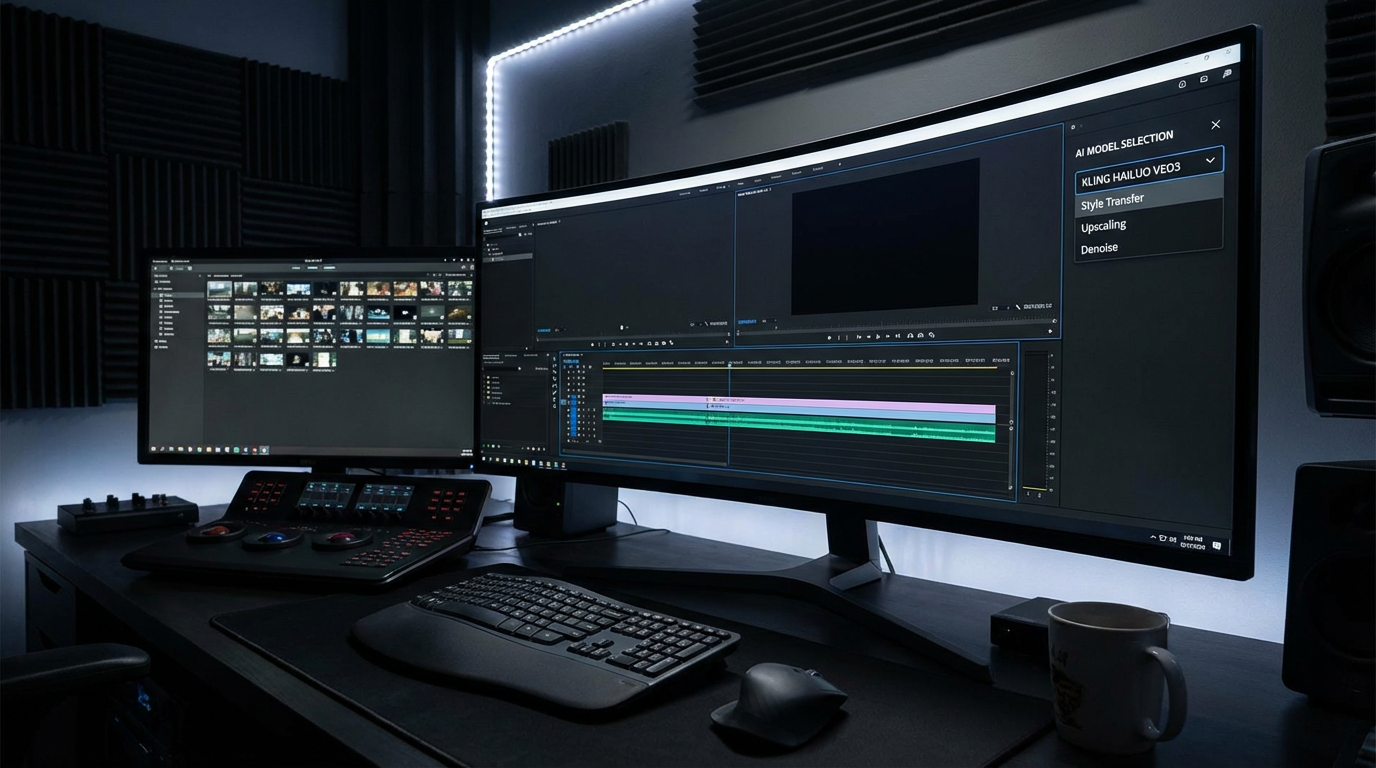Select the Timeline sequence tab
Screen dimensions: 1376x768
click(x=572, y=355)
